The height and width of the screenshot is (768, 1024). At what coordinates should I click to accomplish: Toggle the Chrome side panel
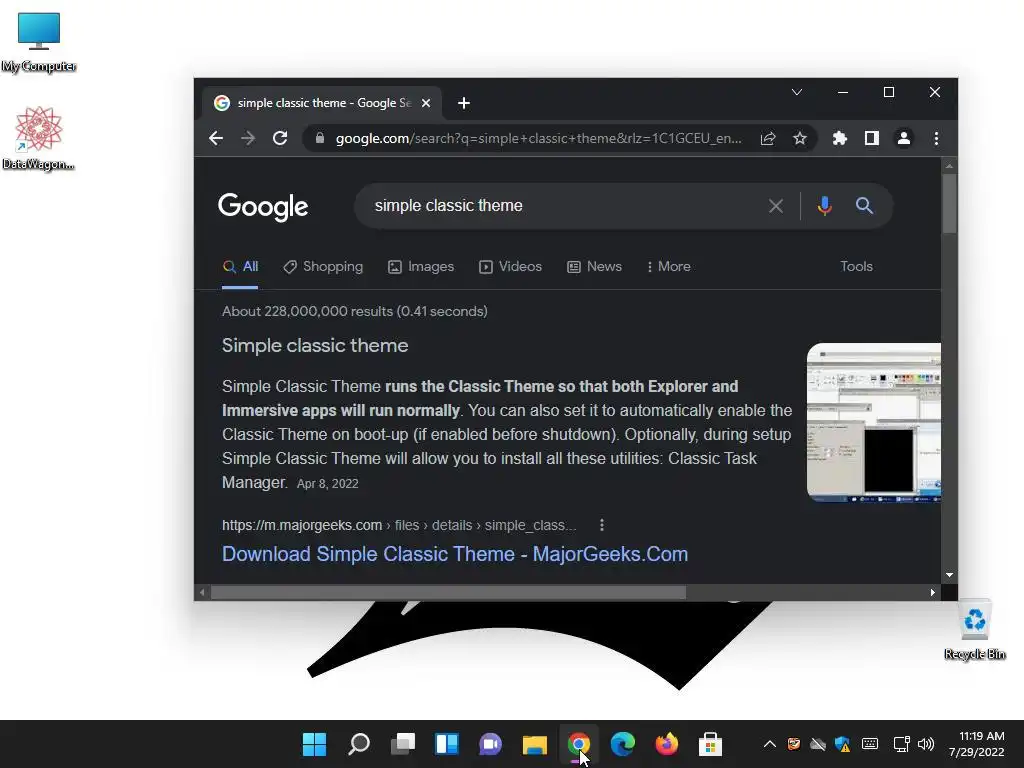point(871,138)
